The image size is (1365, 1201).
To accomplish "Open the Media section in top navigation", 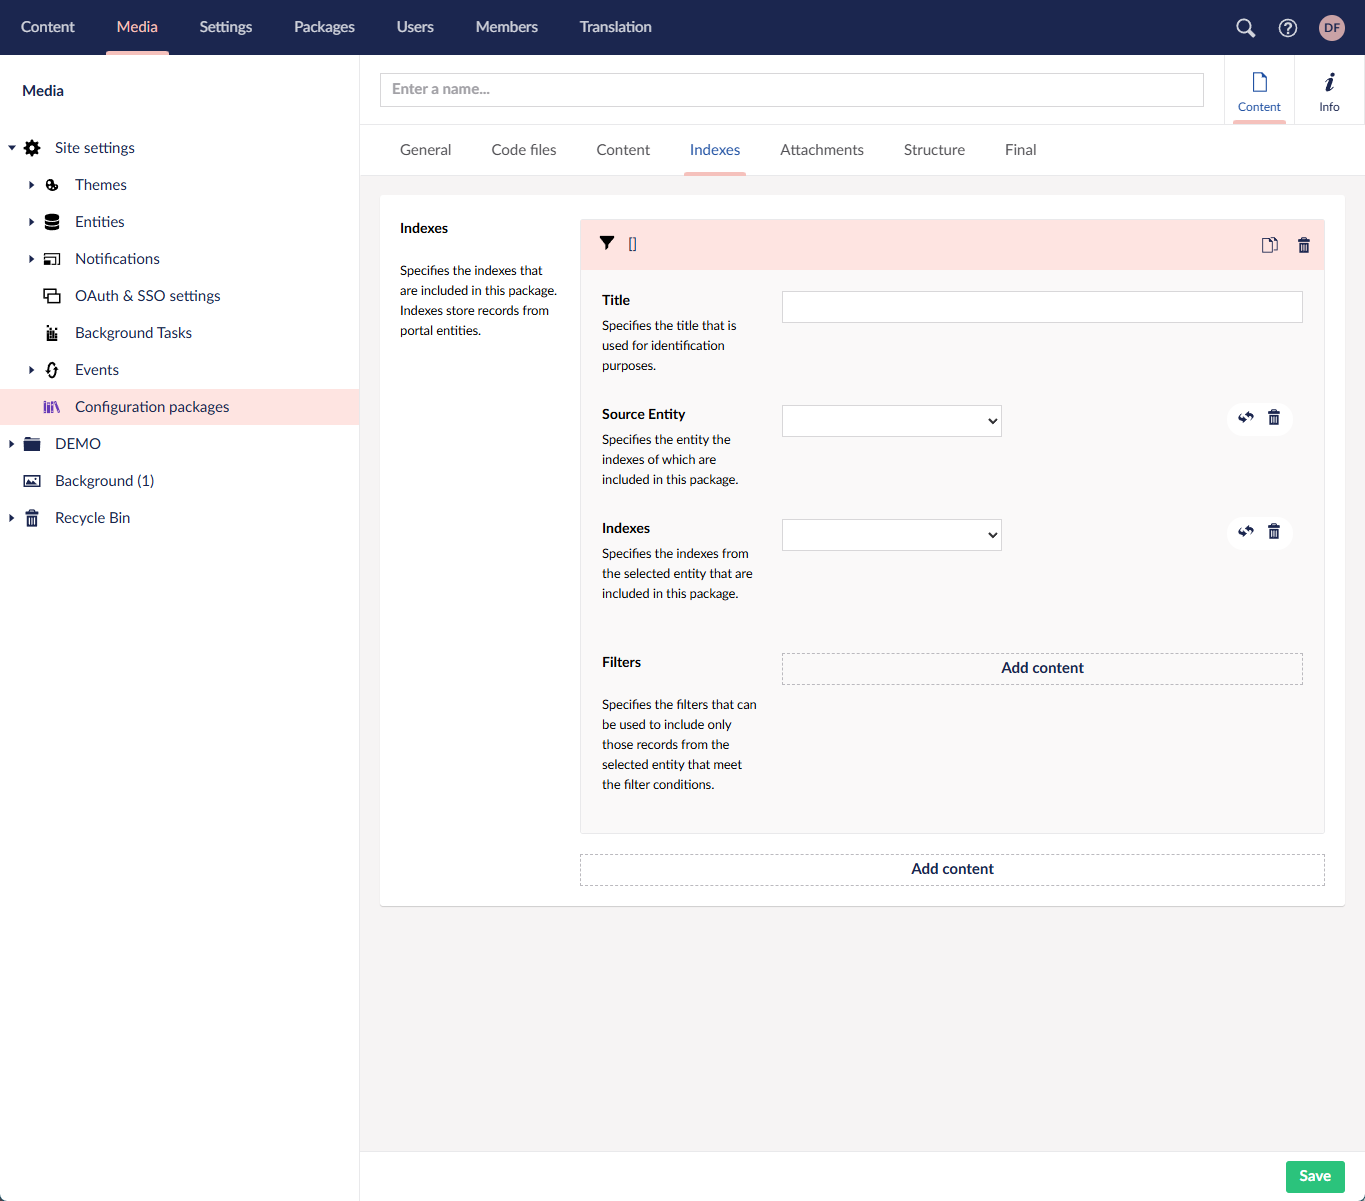I will pos(137,27).
